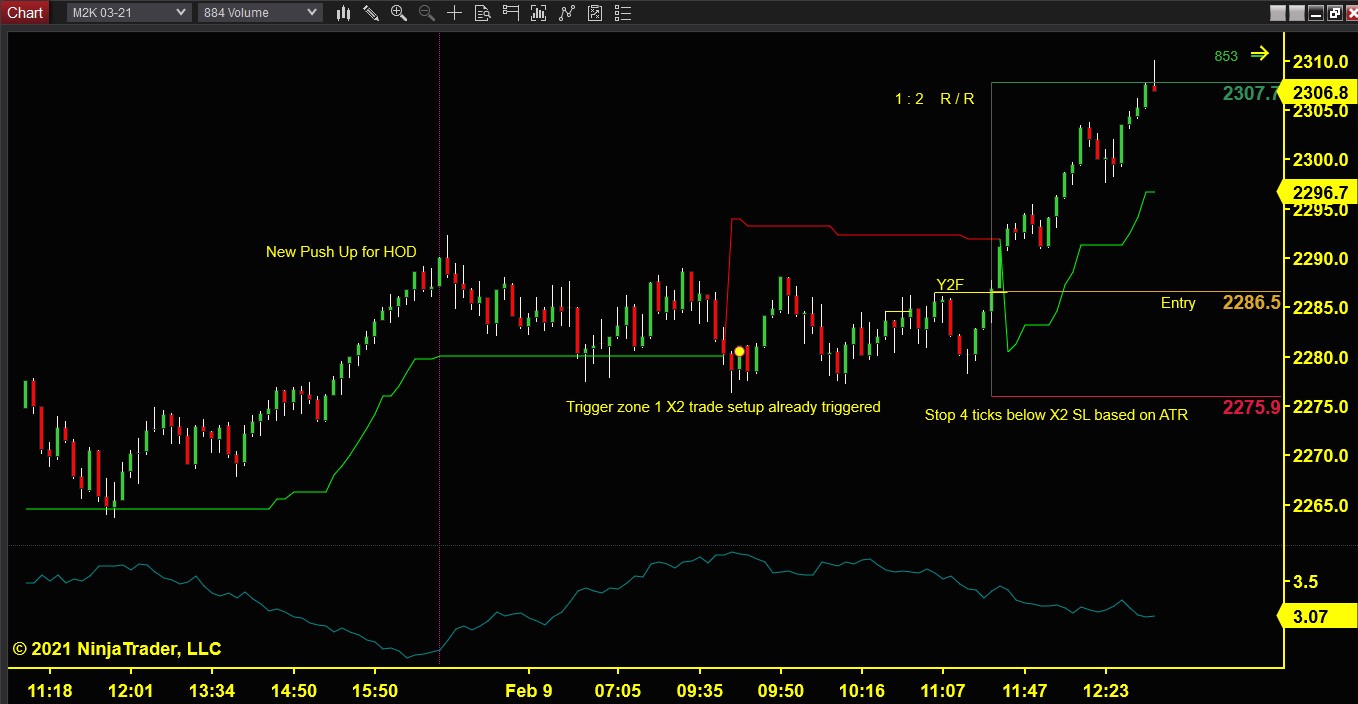Screen dimensions: 1358x704
Task: Restore down the chart window
Action: click(x=1336, y=13)
